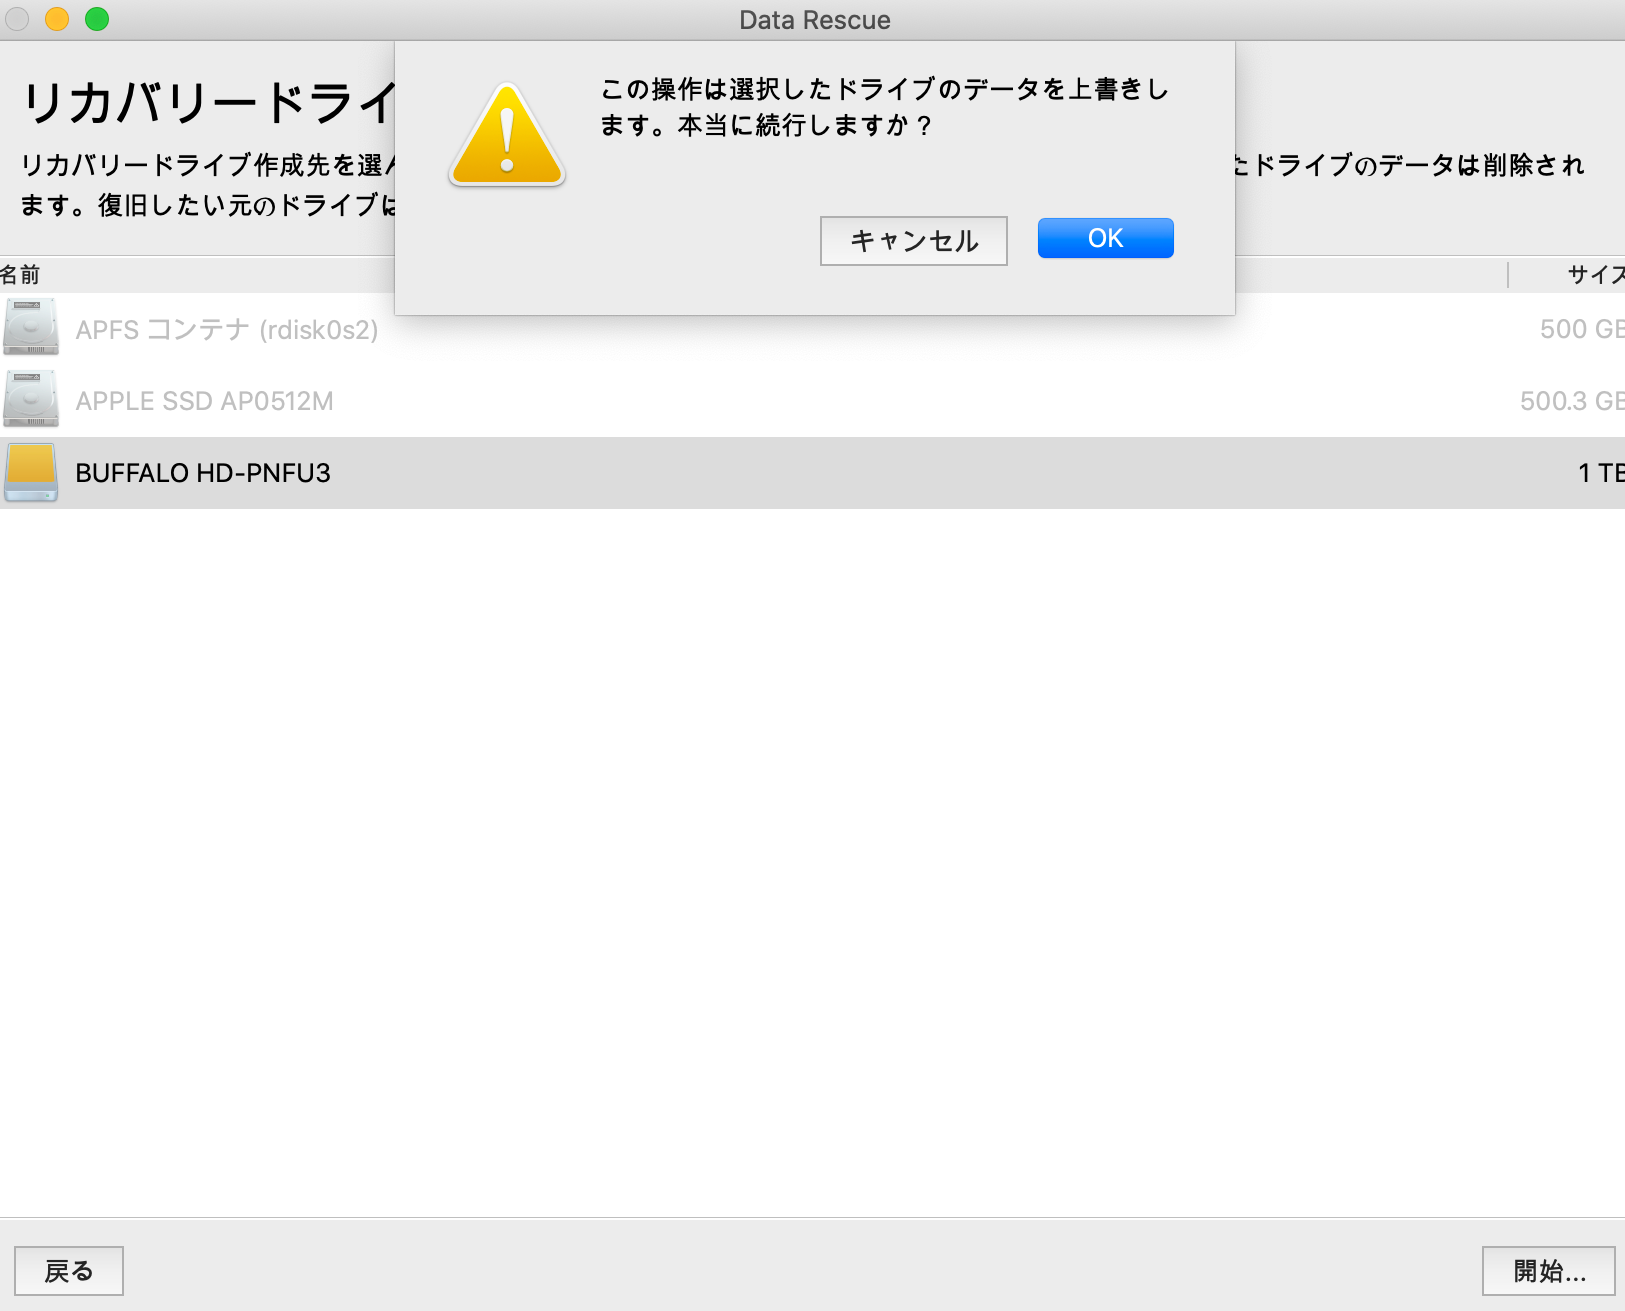1625x1311 pixels.
Task: Sort by the サイズ column header
Action: coord(1595,275)
